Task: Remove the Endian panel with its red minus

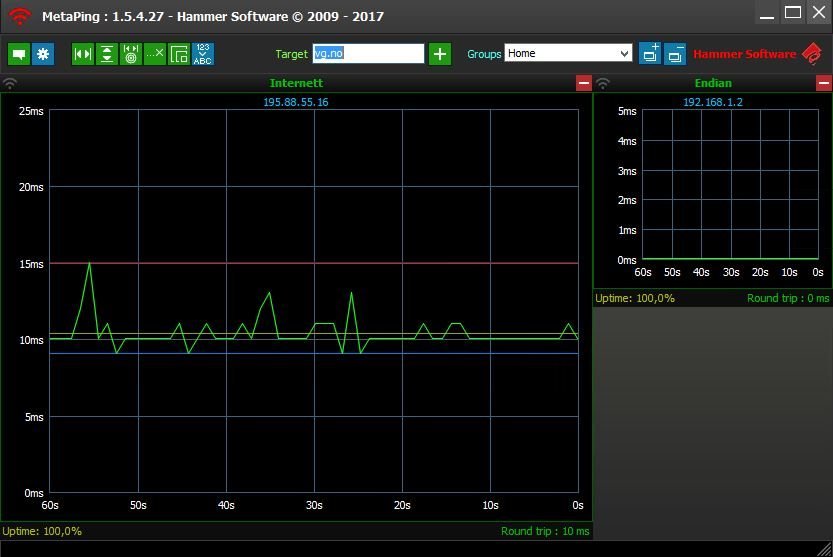Action: [x=824, y=83]
